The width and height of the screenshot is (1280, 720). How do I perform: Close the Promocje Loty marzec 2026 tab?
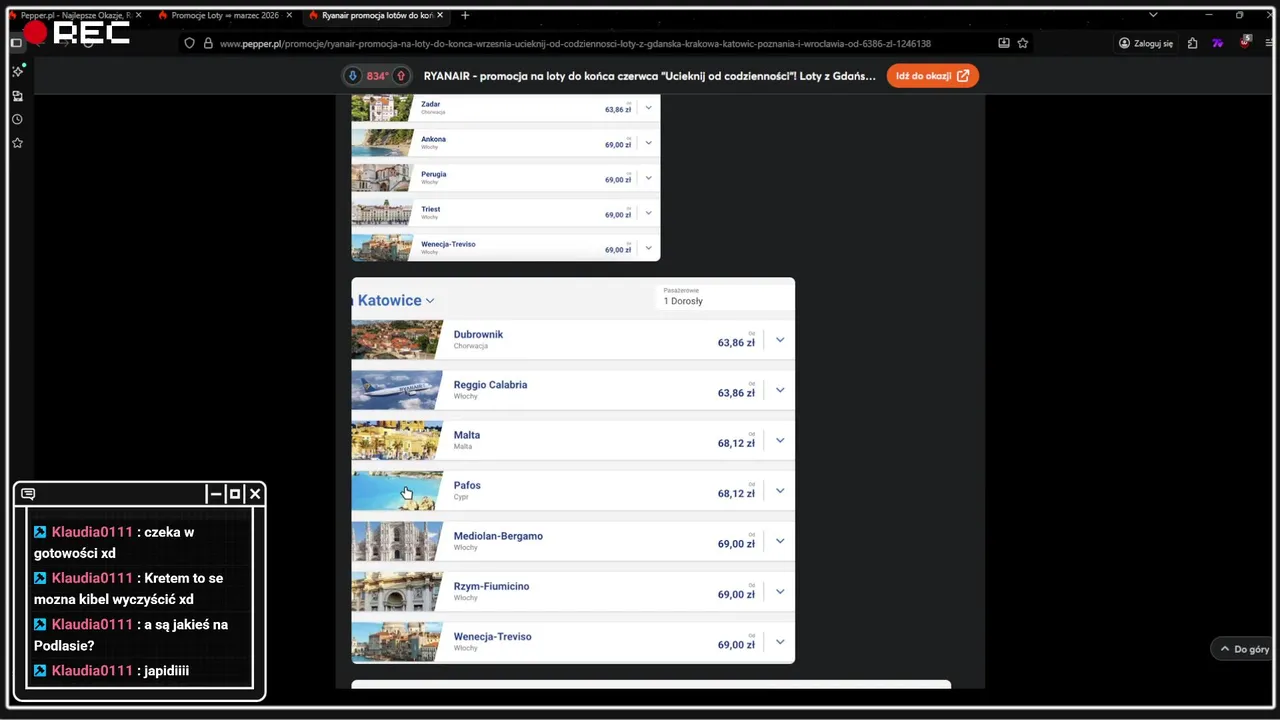click(289, 15)
